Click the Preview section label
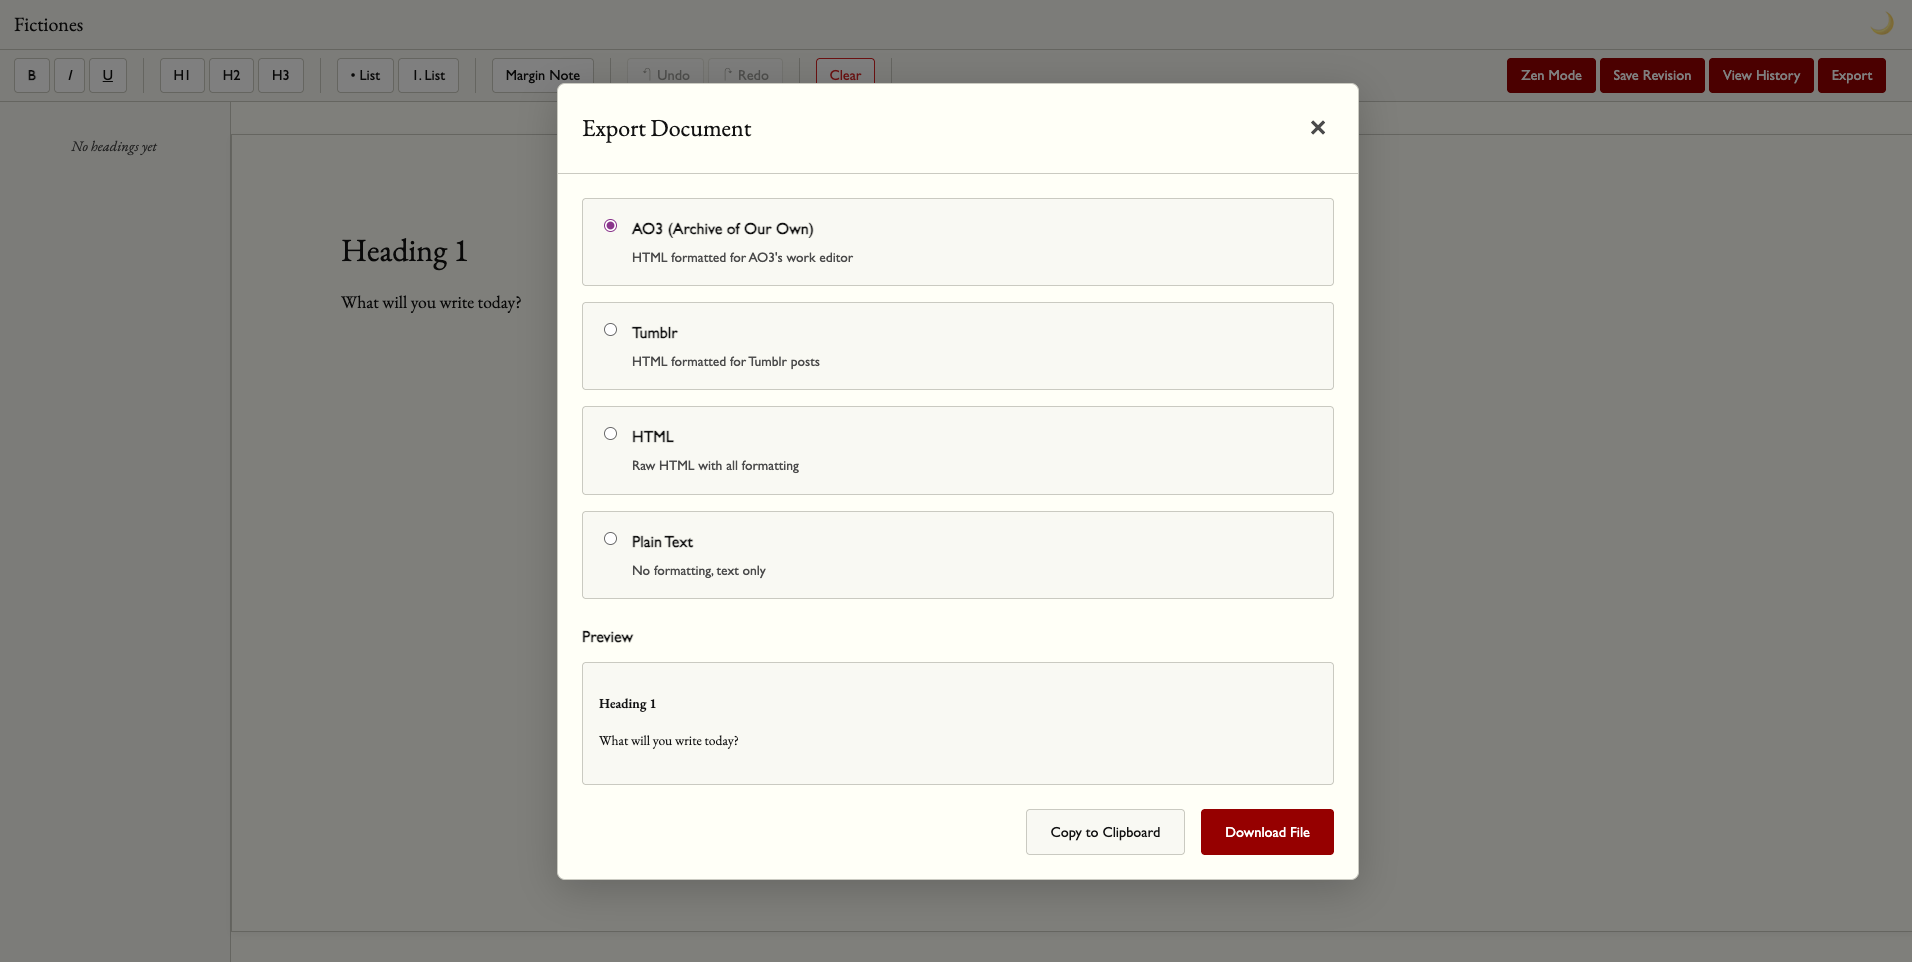Image resolution: width=1912 pixels, height=962 pixels. pyautogui.click(x=607, y=637)
